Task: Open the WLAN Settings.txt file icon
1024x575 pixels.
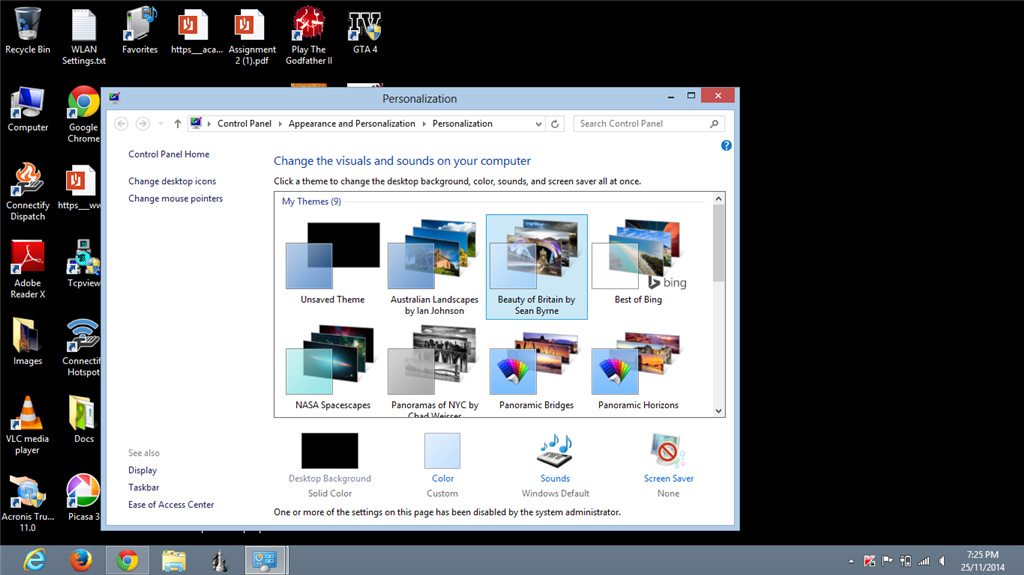Action: pyautogui.click(x=84, y=36)
